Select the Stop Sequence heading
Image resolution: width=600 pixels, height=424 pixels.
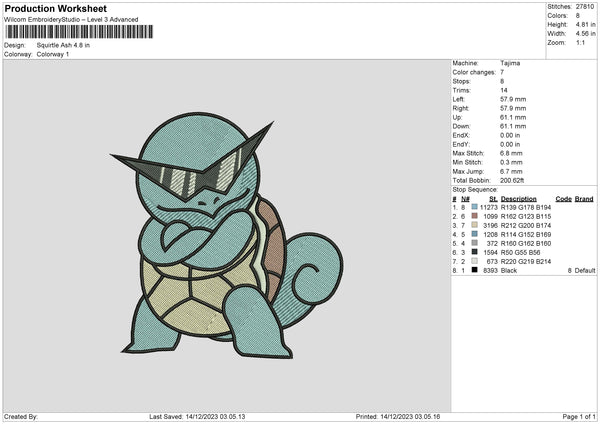(x=474, y=189)
